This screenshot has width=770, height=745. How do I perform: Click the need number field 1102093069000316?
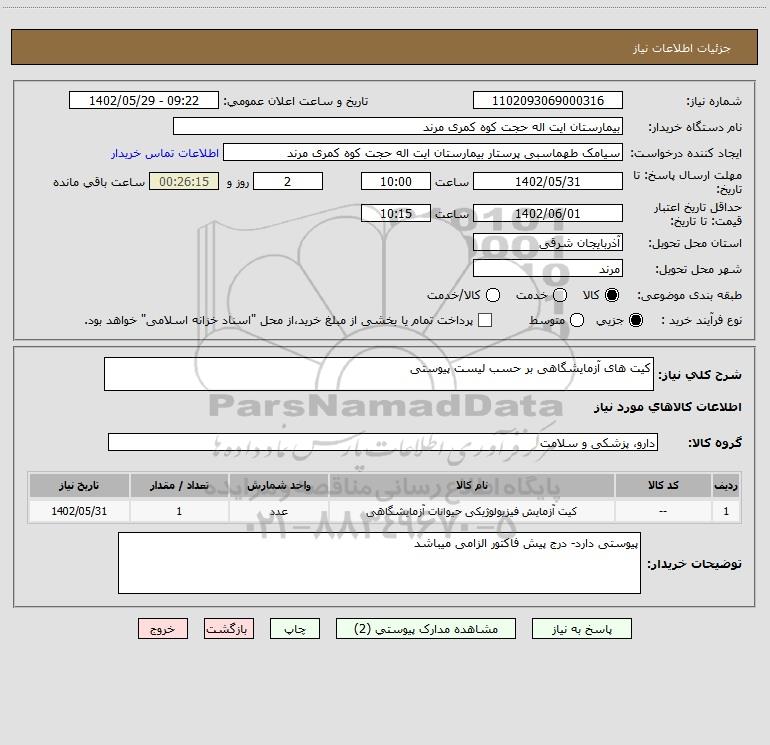tap(548, 100)
